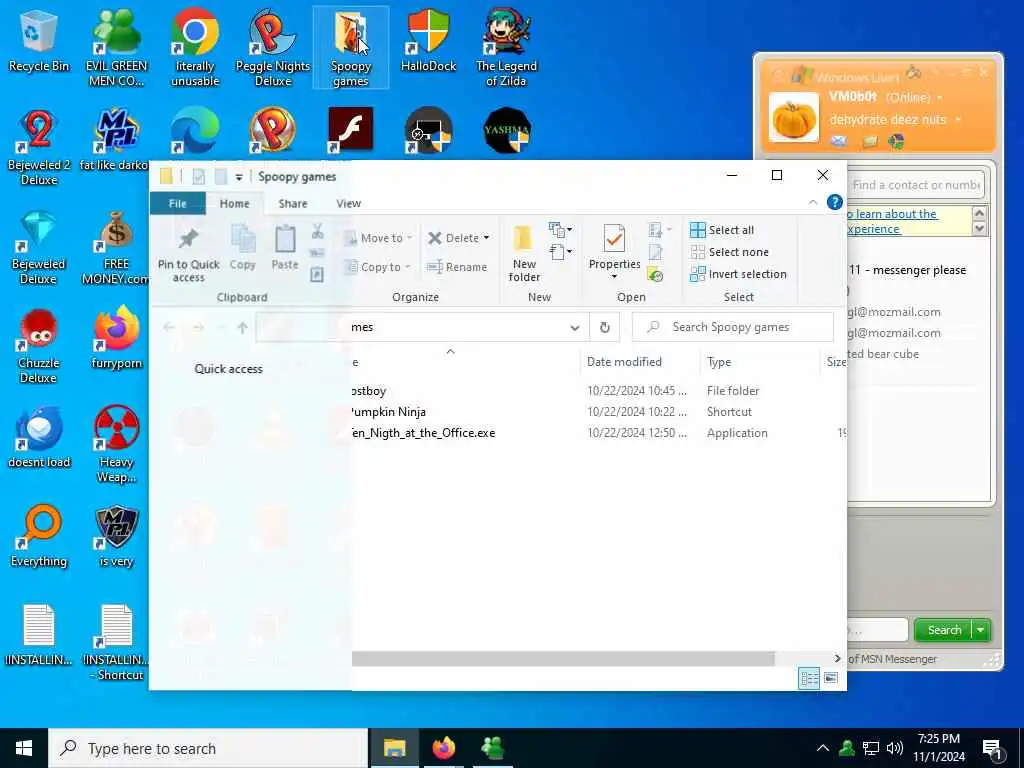Open the Easy access dropdown in ribbon
The image size is (1024, 768).
click(x=560, y=251)
